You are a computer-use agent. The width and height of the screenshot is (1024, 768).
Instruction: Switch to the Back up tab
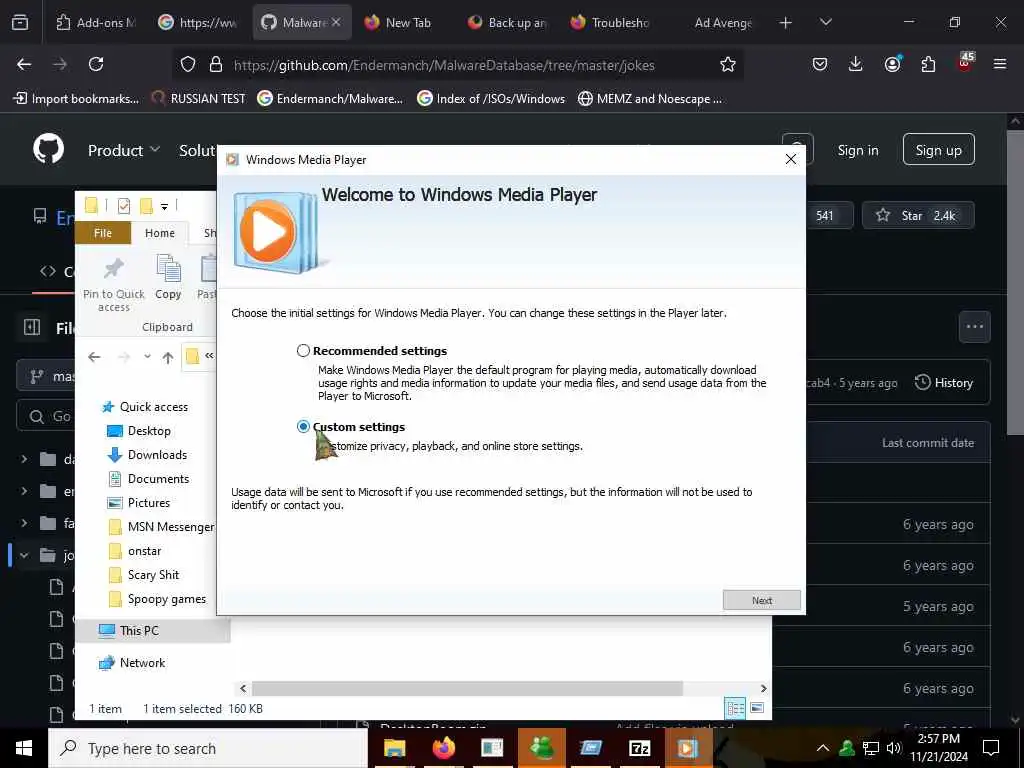(x=508, y=22)
